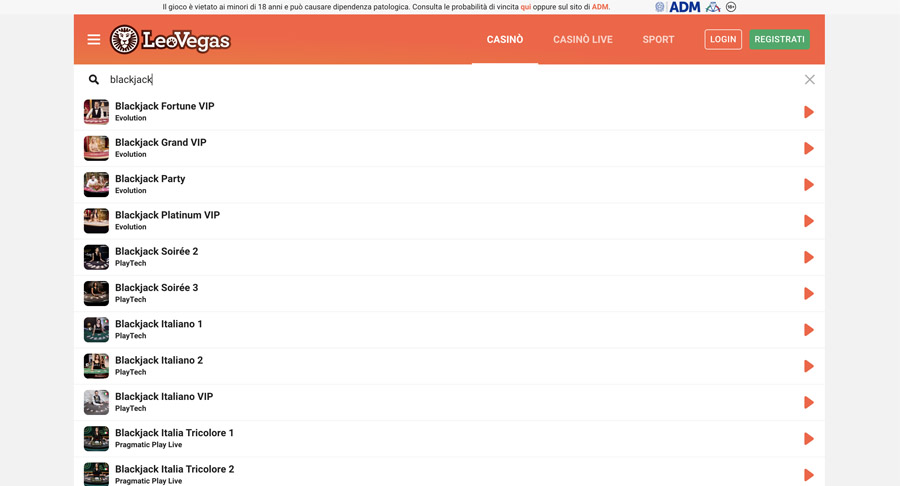Launch Blackjack Platinum VIP play arrow

[809, 221]
